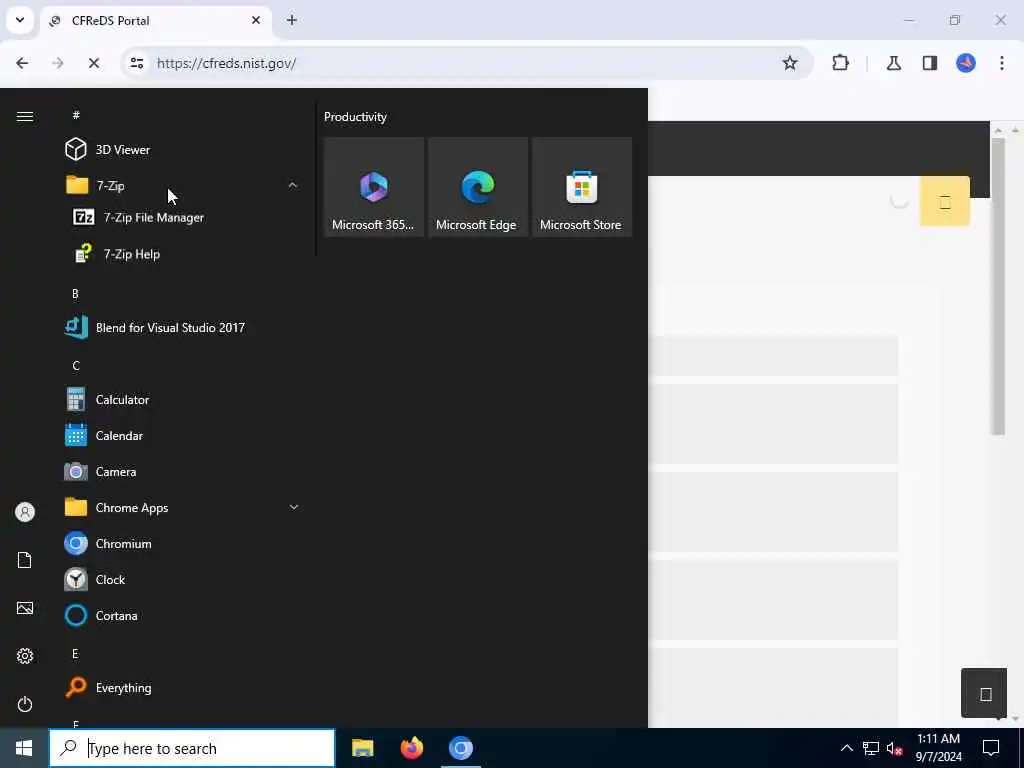View site information icon in address bar
The image size is (1024, 768).
136,63
